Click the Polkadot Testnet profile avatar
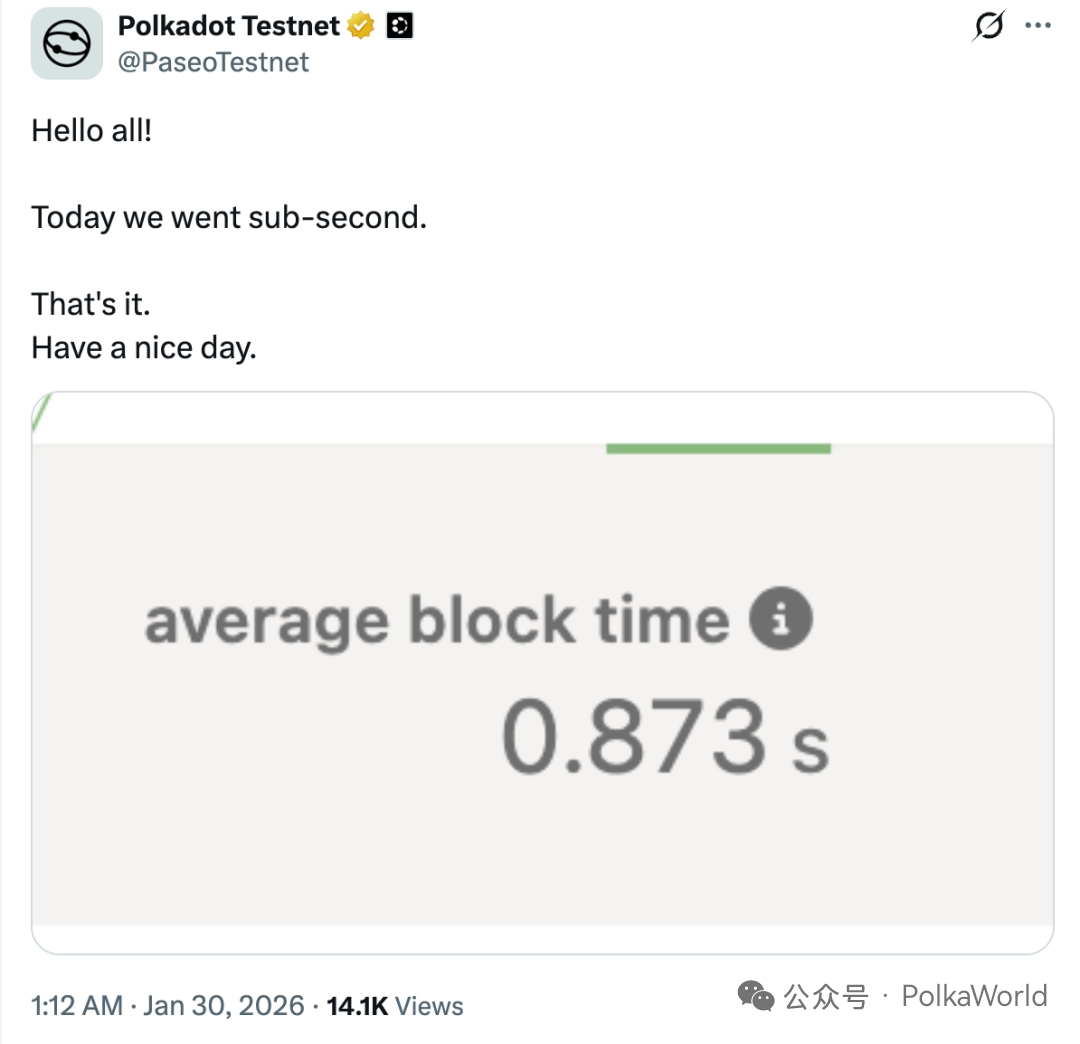 (67, 43)
